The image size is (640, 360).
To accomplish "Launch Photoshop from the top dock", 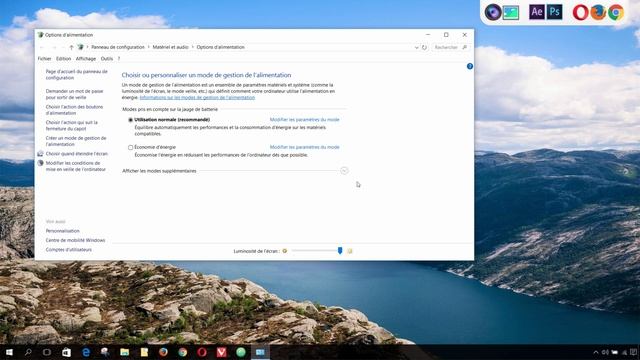I will pos(554,12).
